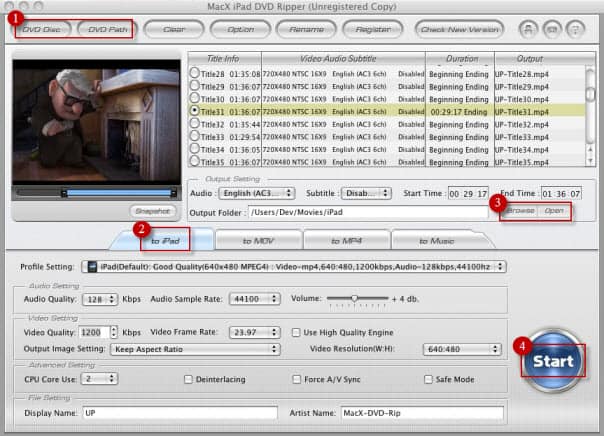Click Open output folder button

click(554, 211)
